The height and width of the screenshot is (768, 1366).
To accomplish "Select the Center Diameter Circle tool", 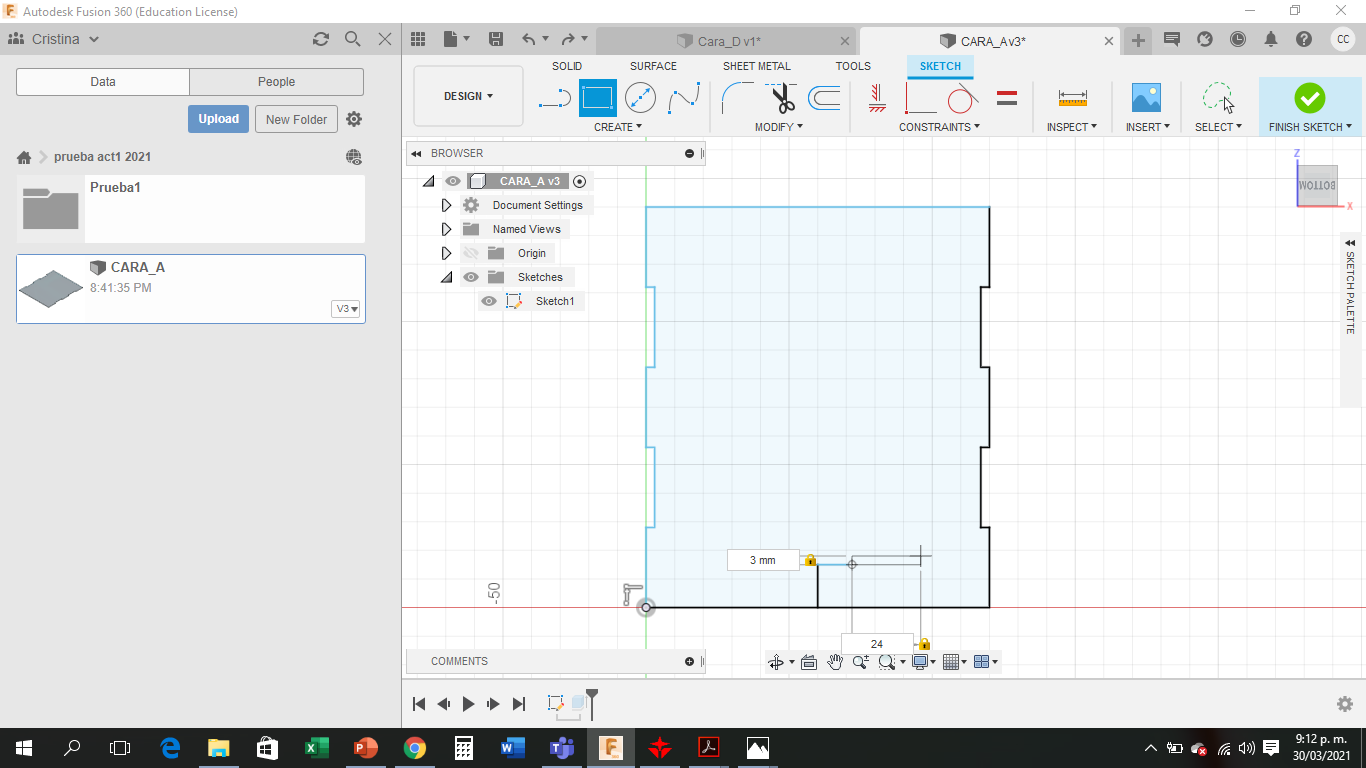I will (640, 98).
